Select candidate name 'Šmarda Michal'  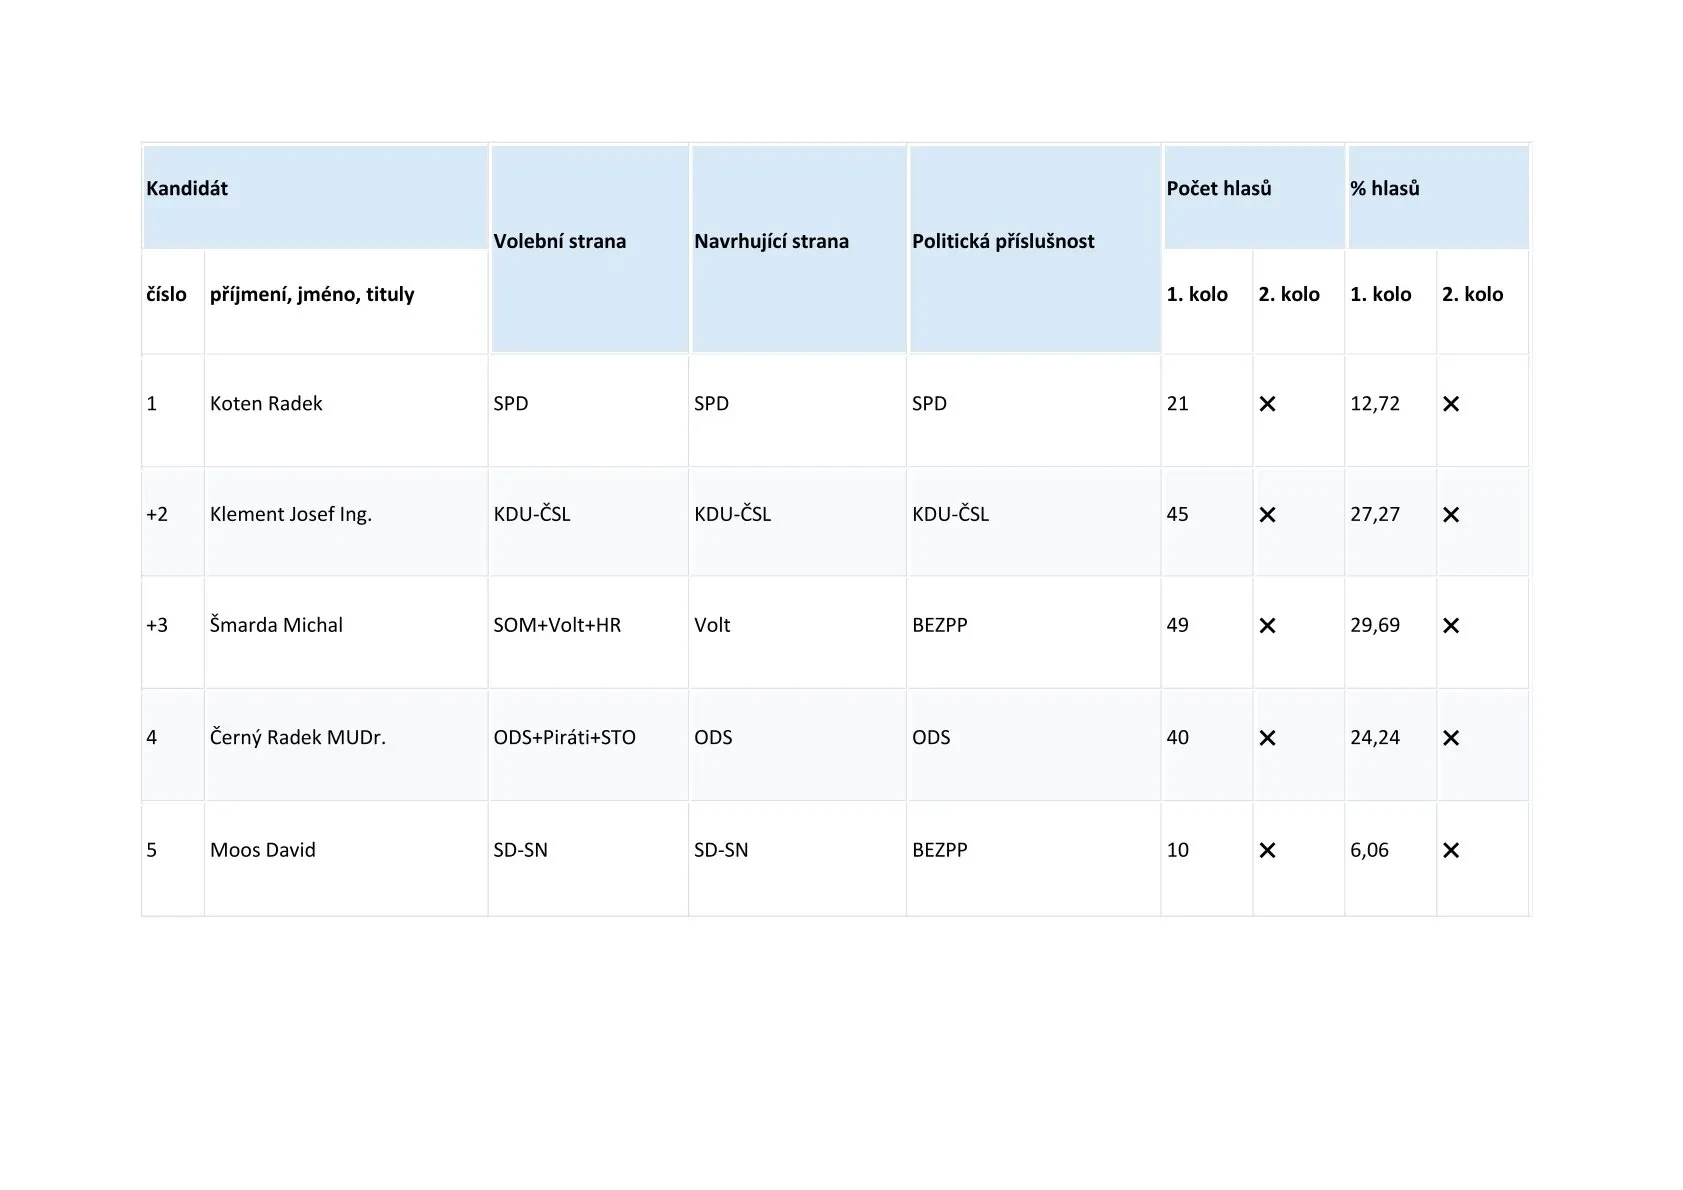tap(276, 625)
